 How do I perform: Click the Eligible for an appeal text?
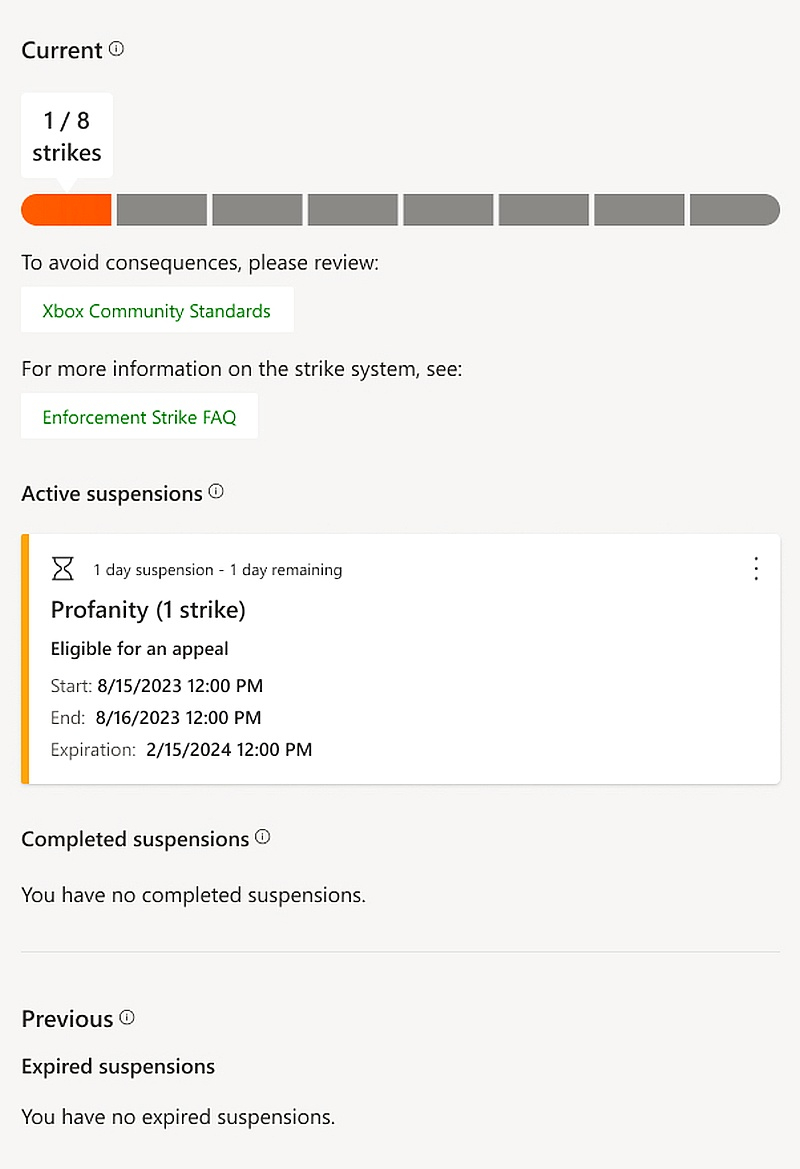(x=140, y=649)
